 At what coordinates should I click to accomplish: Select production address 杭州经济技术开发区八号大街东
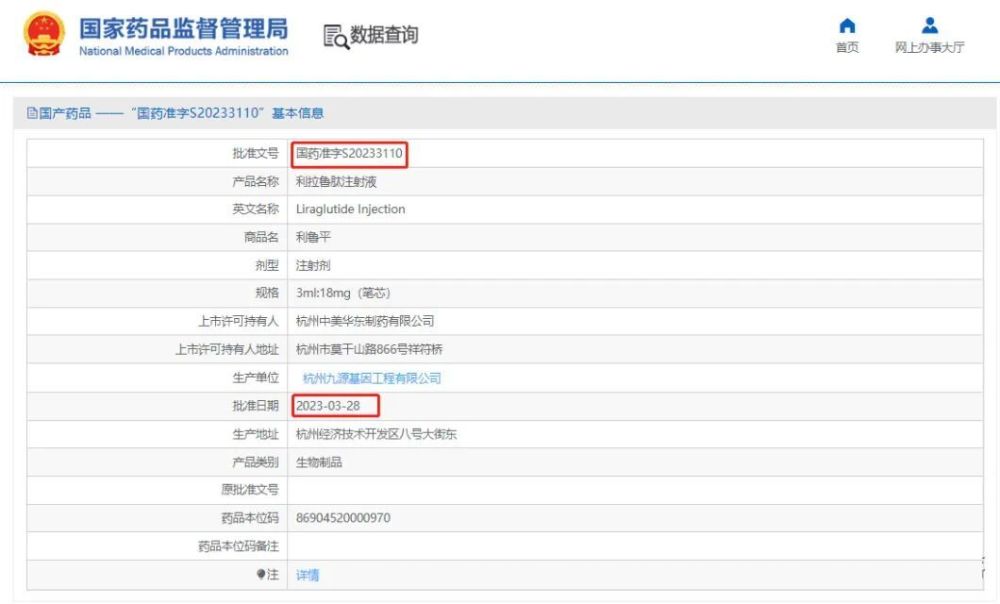(376, 434)
